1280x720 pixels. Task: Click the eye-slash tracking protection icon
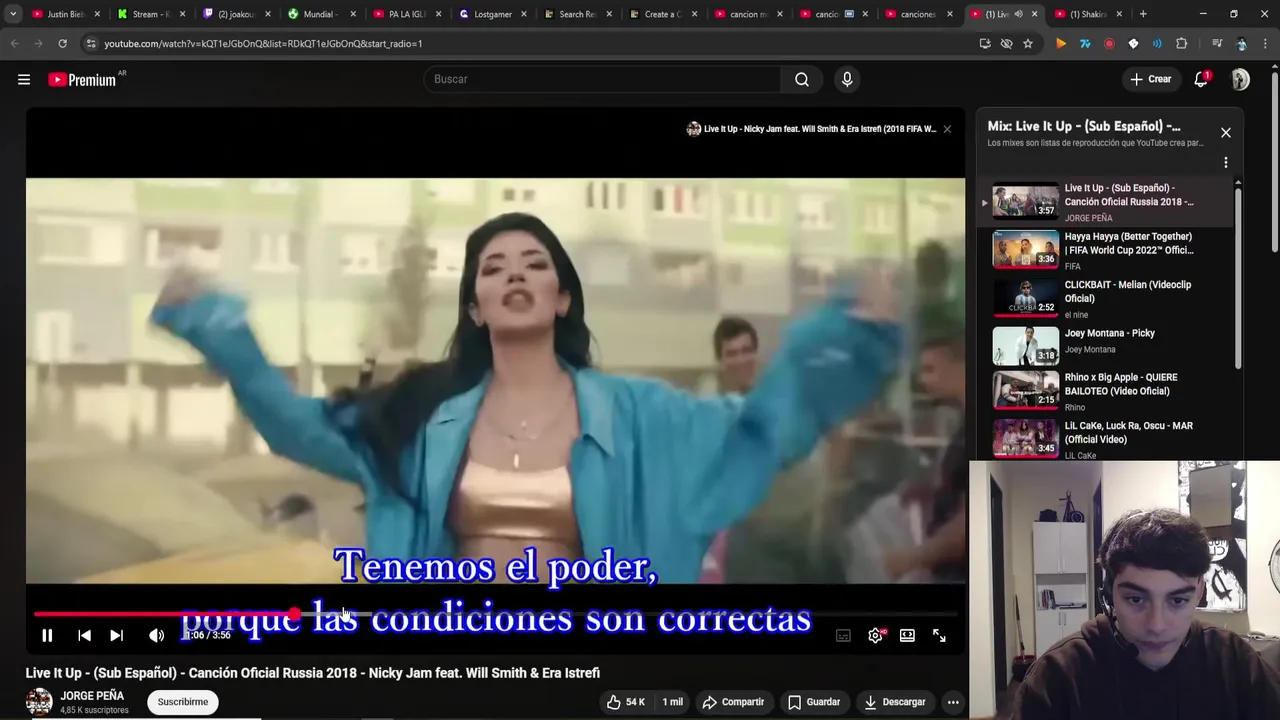[1006, 44]
